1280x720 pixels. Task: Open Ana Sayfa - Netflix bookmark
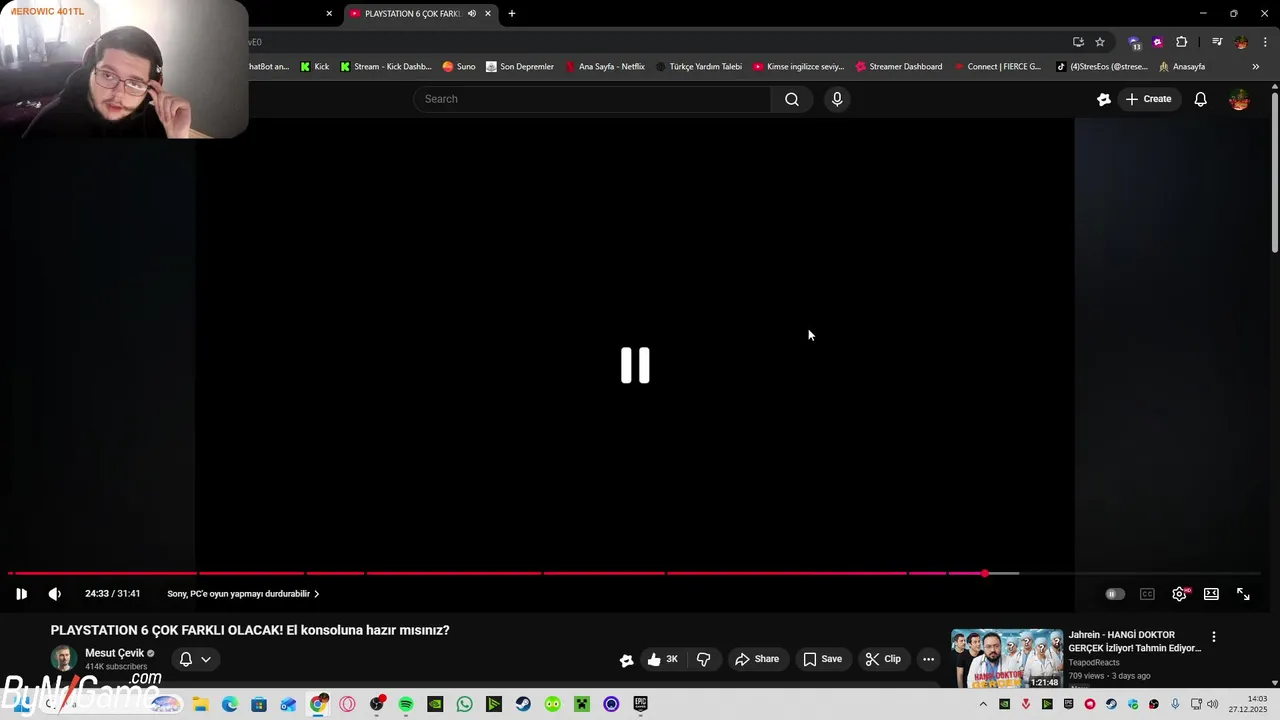point(605,67)
